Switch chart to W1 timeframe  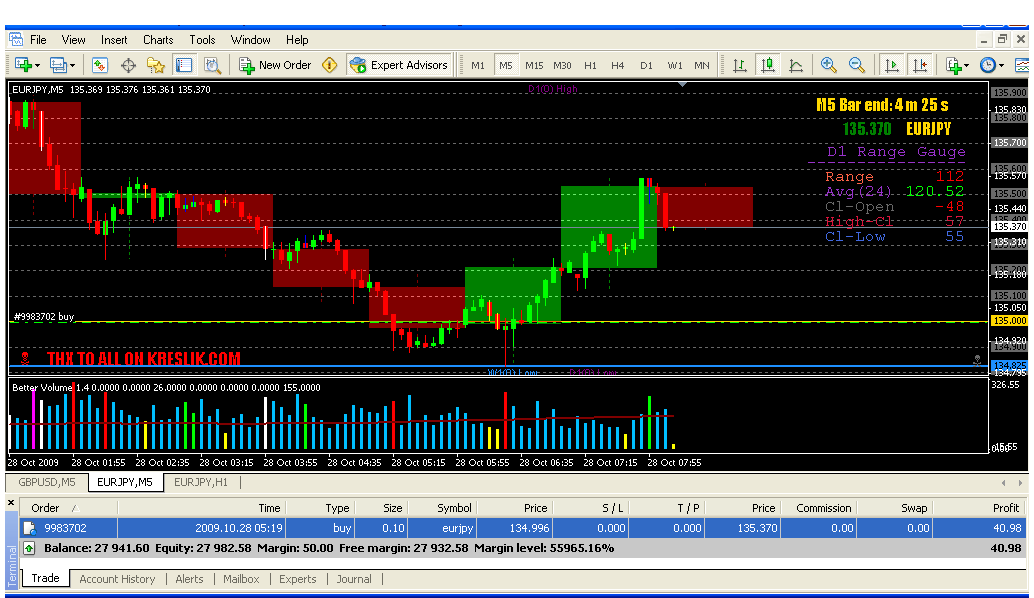click(x=675, y=65)
